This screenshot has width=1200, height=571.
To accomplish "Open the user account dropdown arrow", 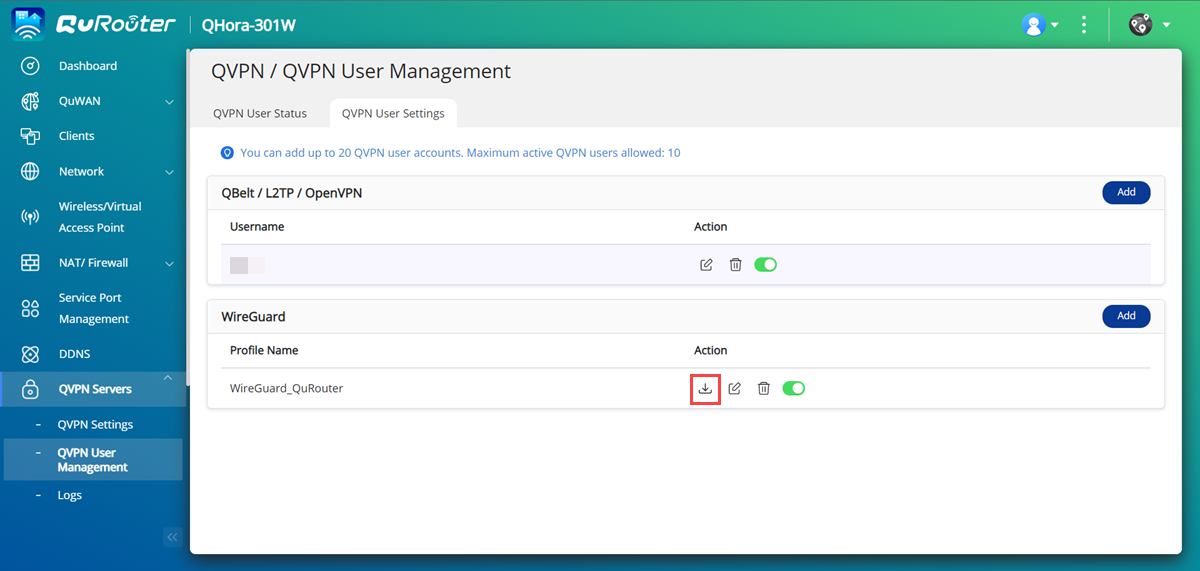I will [x=1055, y=26].
